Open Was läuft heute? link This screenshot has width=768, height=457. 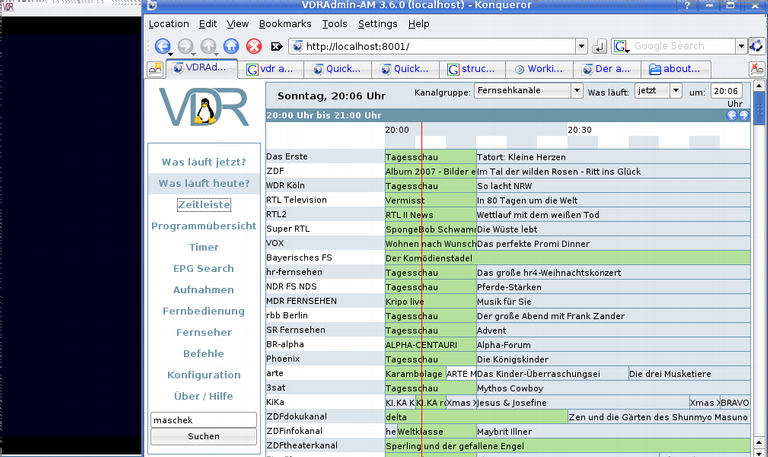click(204, 183)
